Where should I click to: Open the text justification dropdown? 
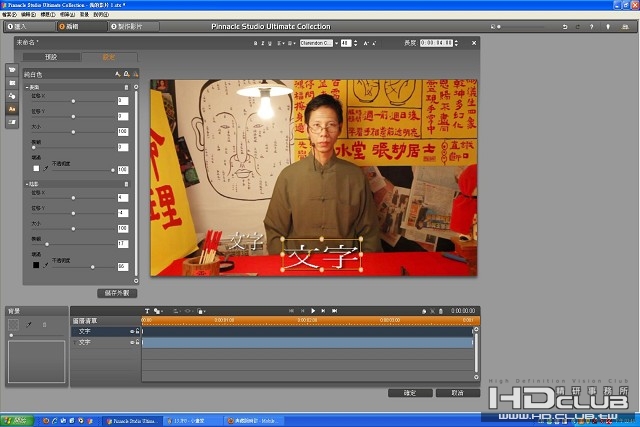[291, 43]
